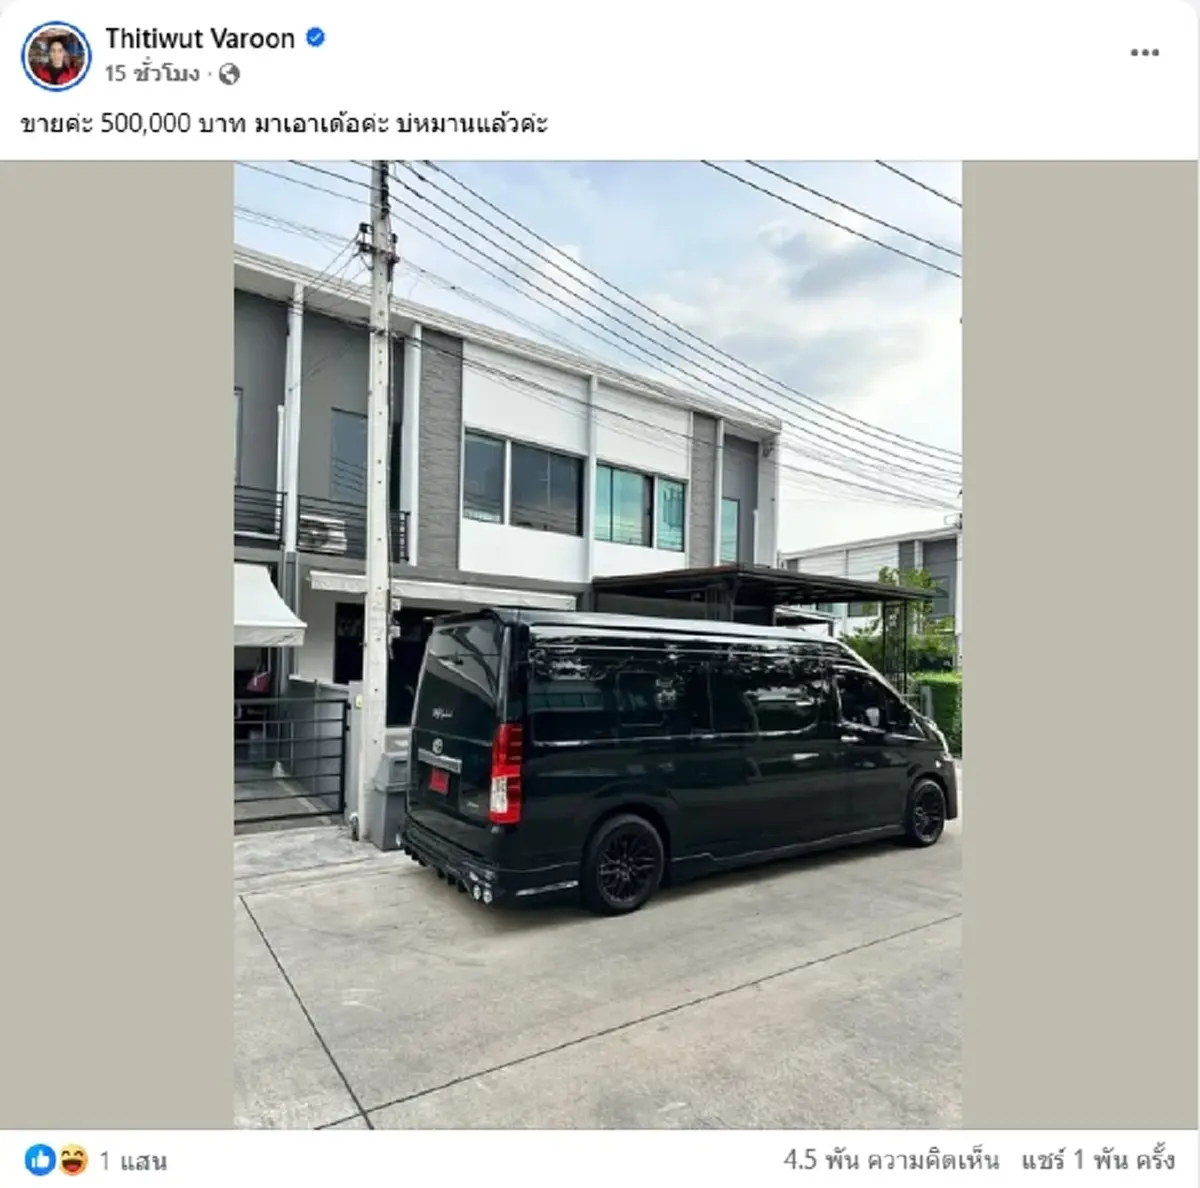The image size is (1200, 1188).
Task: Click the van's red license plate
Action: [438, 779]
